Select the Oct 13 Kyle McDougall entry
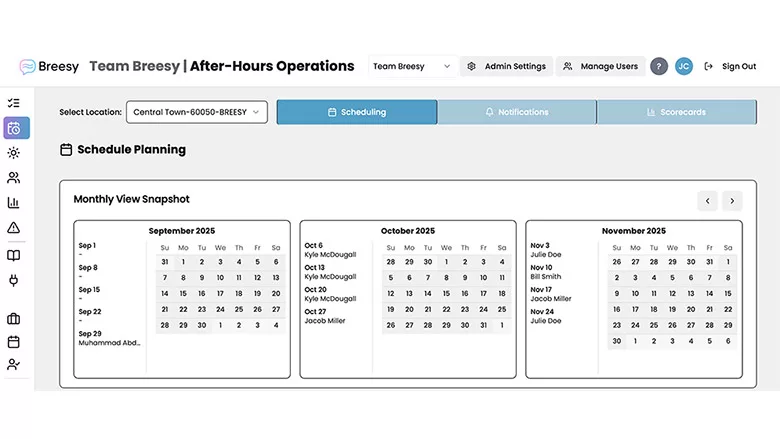Viewport: 780px width, 439px height. [330, 272]
